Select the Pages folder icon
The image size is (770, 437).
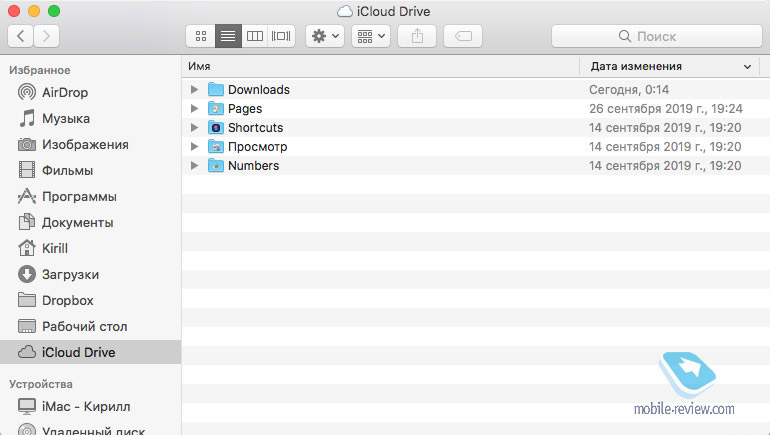click(216, 109)
